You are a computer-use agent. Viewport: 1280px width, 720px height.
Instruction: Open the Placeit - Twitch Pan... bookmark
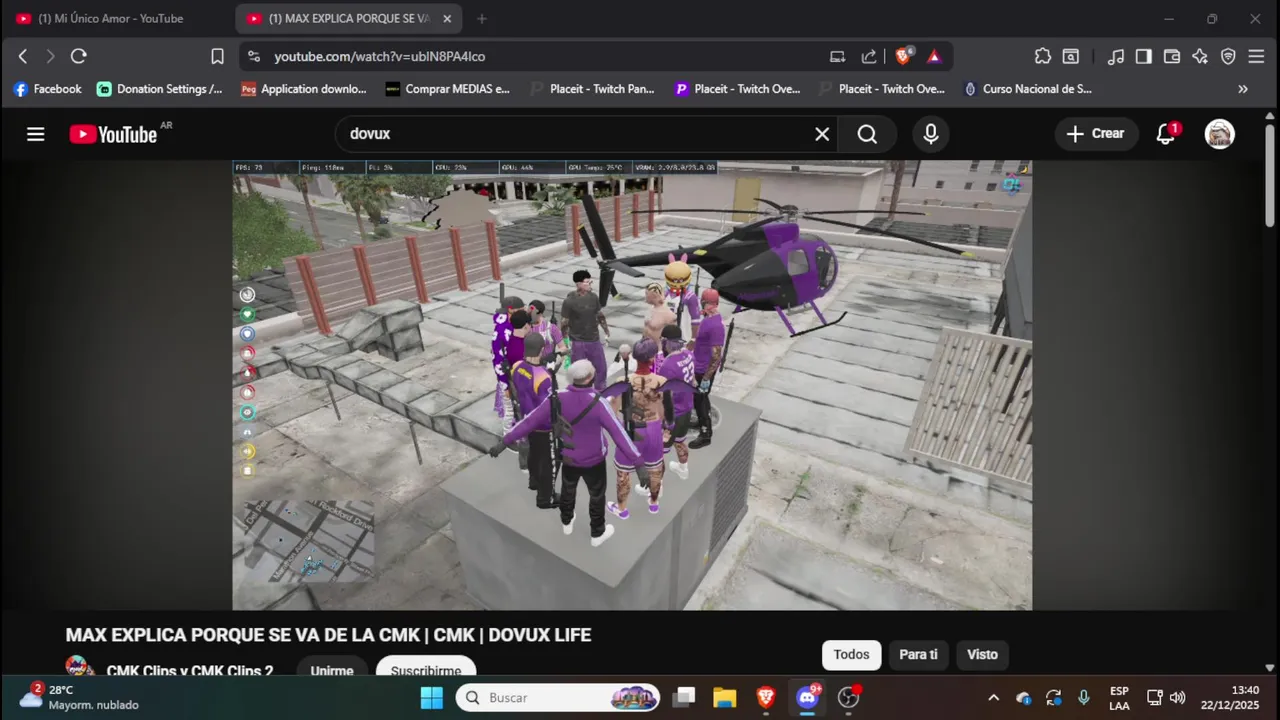click(592, 89)
